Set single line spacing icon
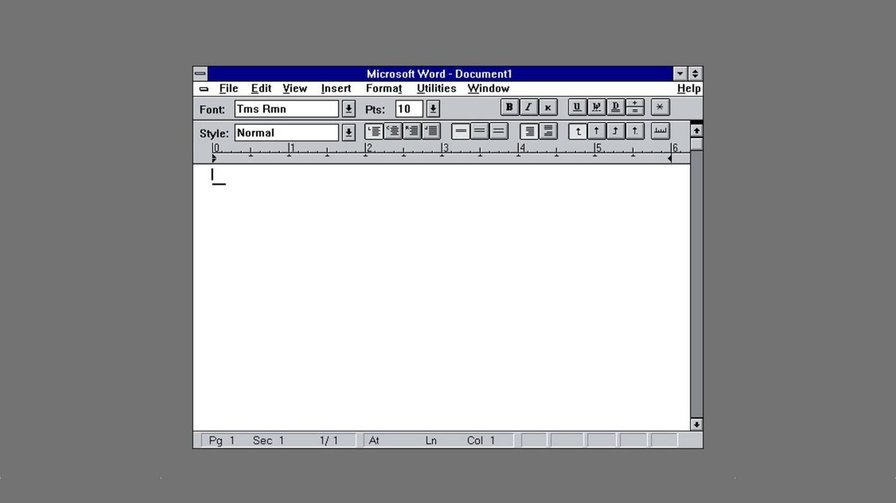Screen dimensions: 896x503 461,131
